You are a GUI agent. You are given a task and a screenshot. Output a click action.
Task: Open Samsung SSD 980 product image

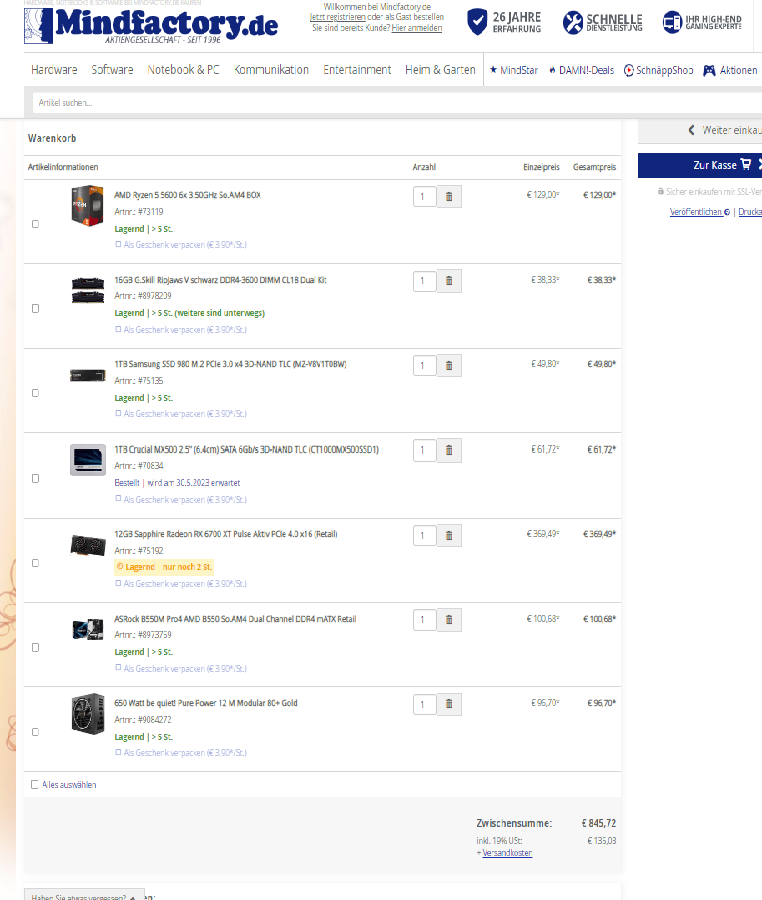click(88, 375)
